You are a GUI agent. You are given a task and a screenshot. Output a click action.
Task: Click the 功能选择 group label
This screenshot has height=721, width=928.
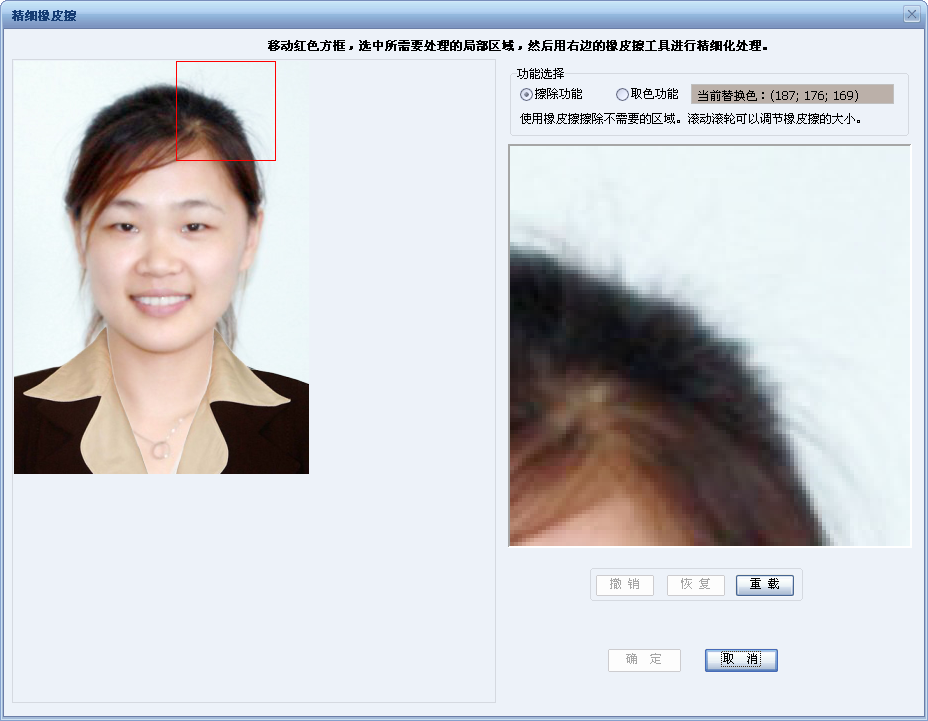click(540, 74)
